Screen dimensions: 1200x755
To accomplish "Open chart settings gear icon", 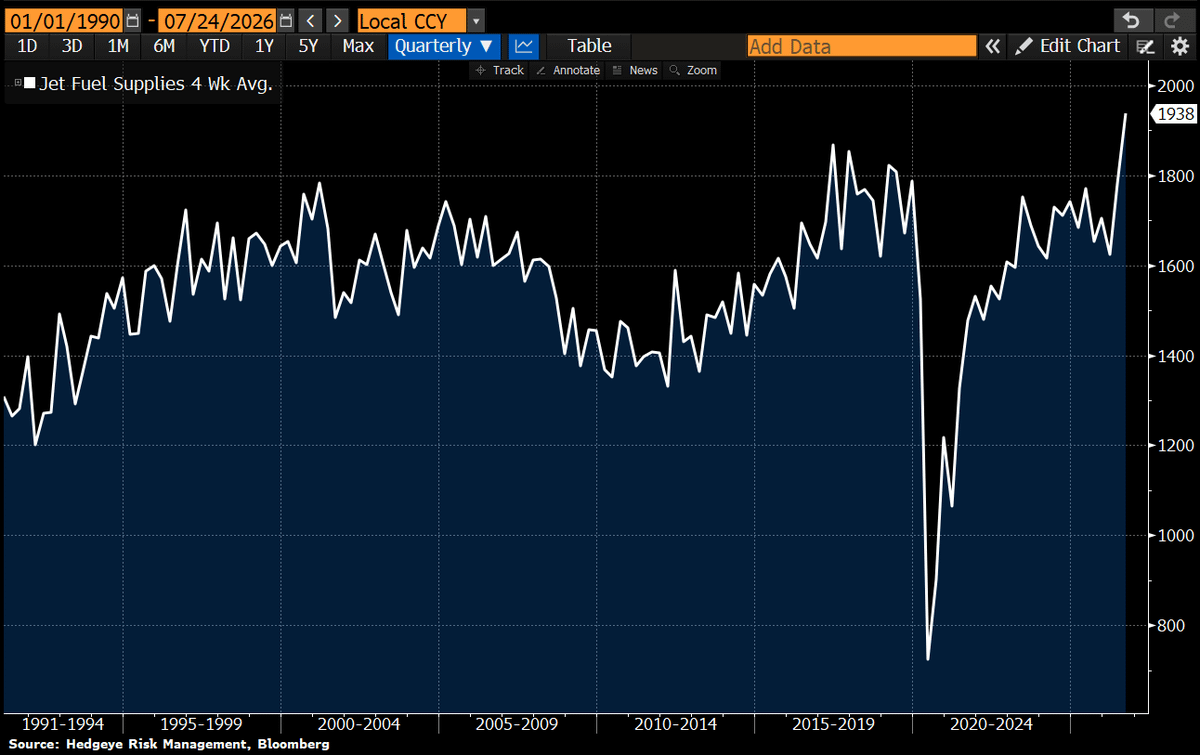I will (x=1179, y=46).
